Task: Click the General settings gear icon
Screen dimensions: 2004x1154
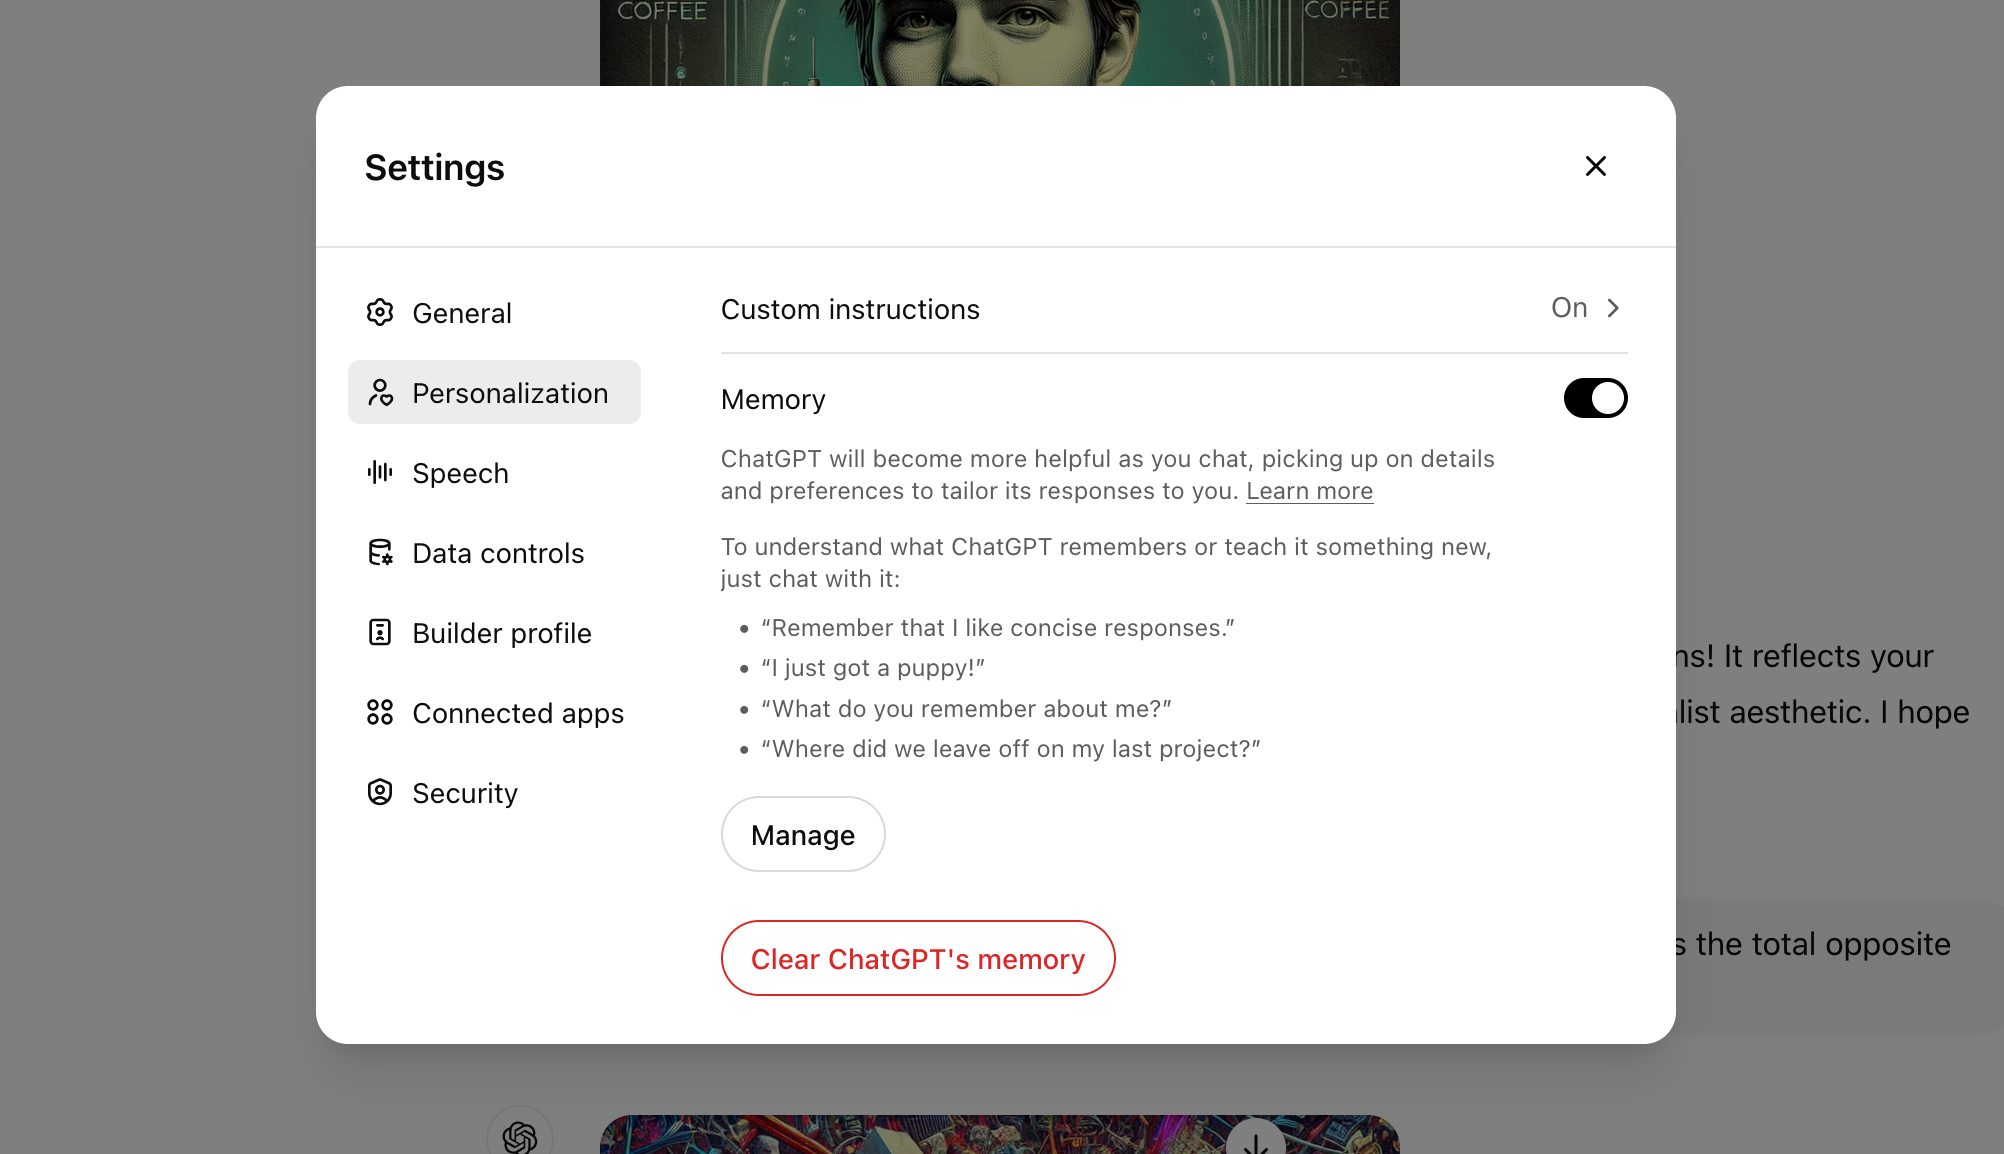Action: 380,311
